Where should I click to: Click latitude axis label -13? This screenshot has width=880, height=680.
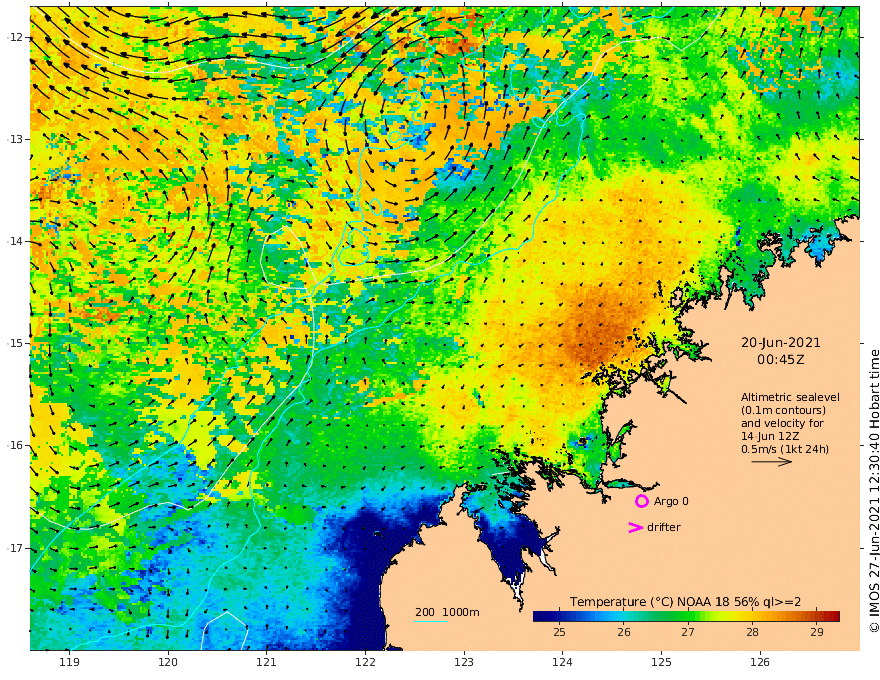(15, 139)
